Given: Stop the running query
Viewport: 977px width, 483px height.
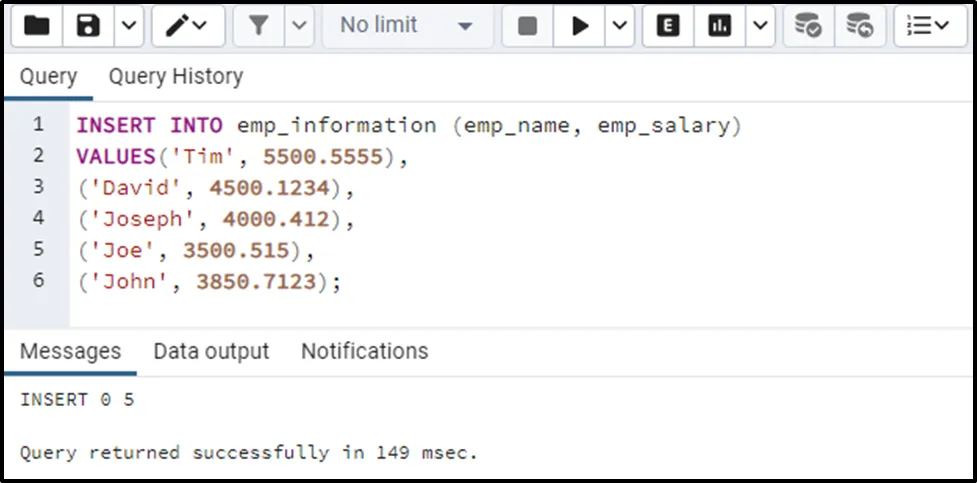Looking at the screenshot, I should pos(527,27).
